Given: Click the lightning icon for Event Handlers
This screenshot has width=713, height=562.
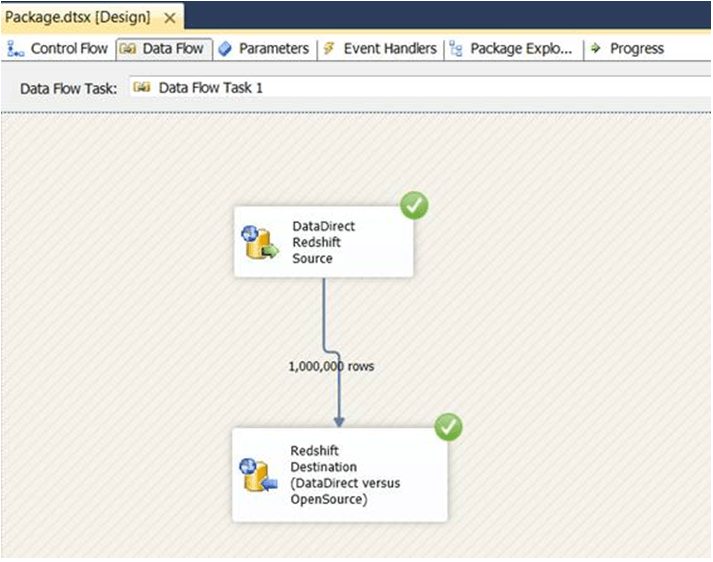Looking at the screenshot, I should [x=330, y=49].
